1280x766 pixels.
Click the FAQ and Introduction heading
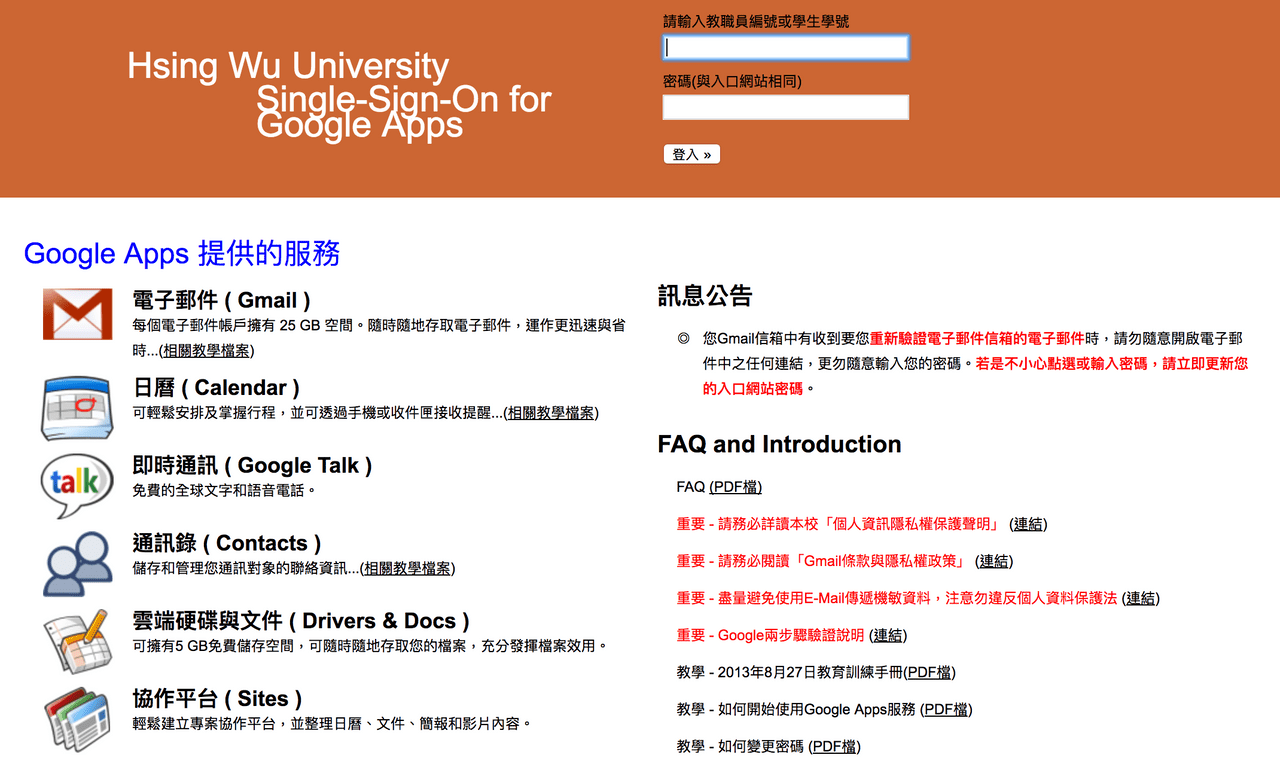coord(780,444)
